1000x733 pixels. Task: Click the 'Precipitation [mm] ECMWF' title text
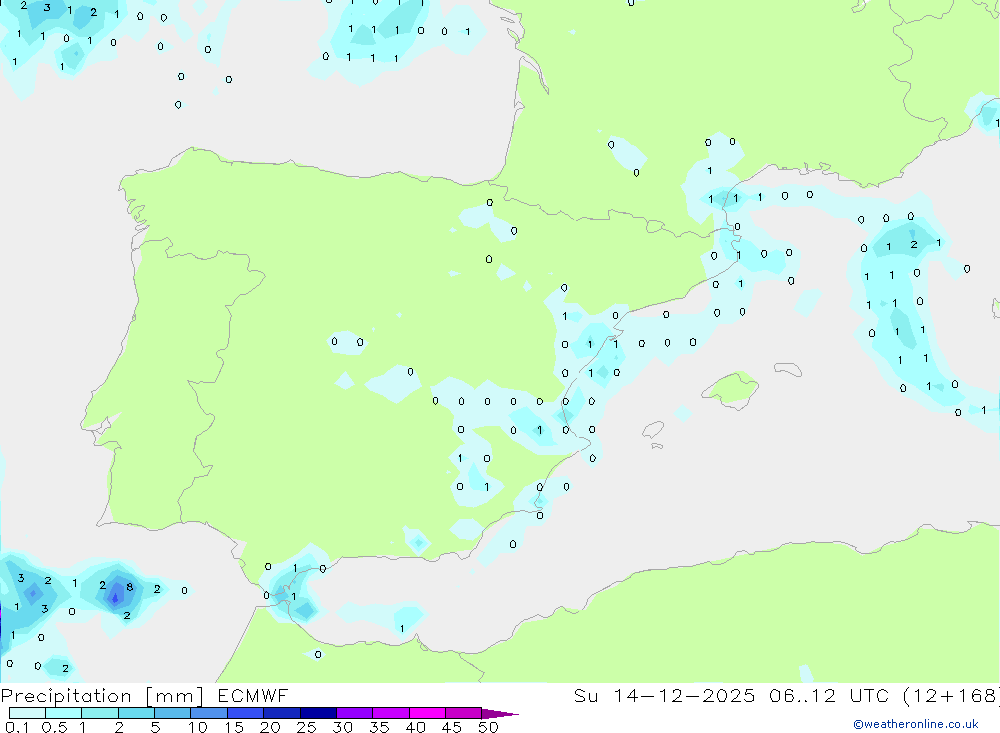click(145, 695)
